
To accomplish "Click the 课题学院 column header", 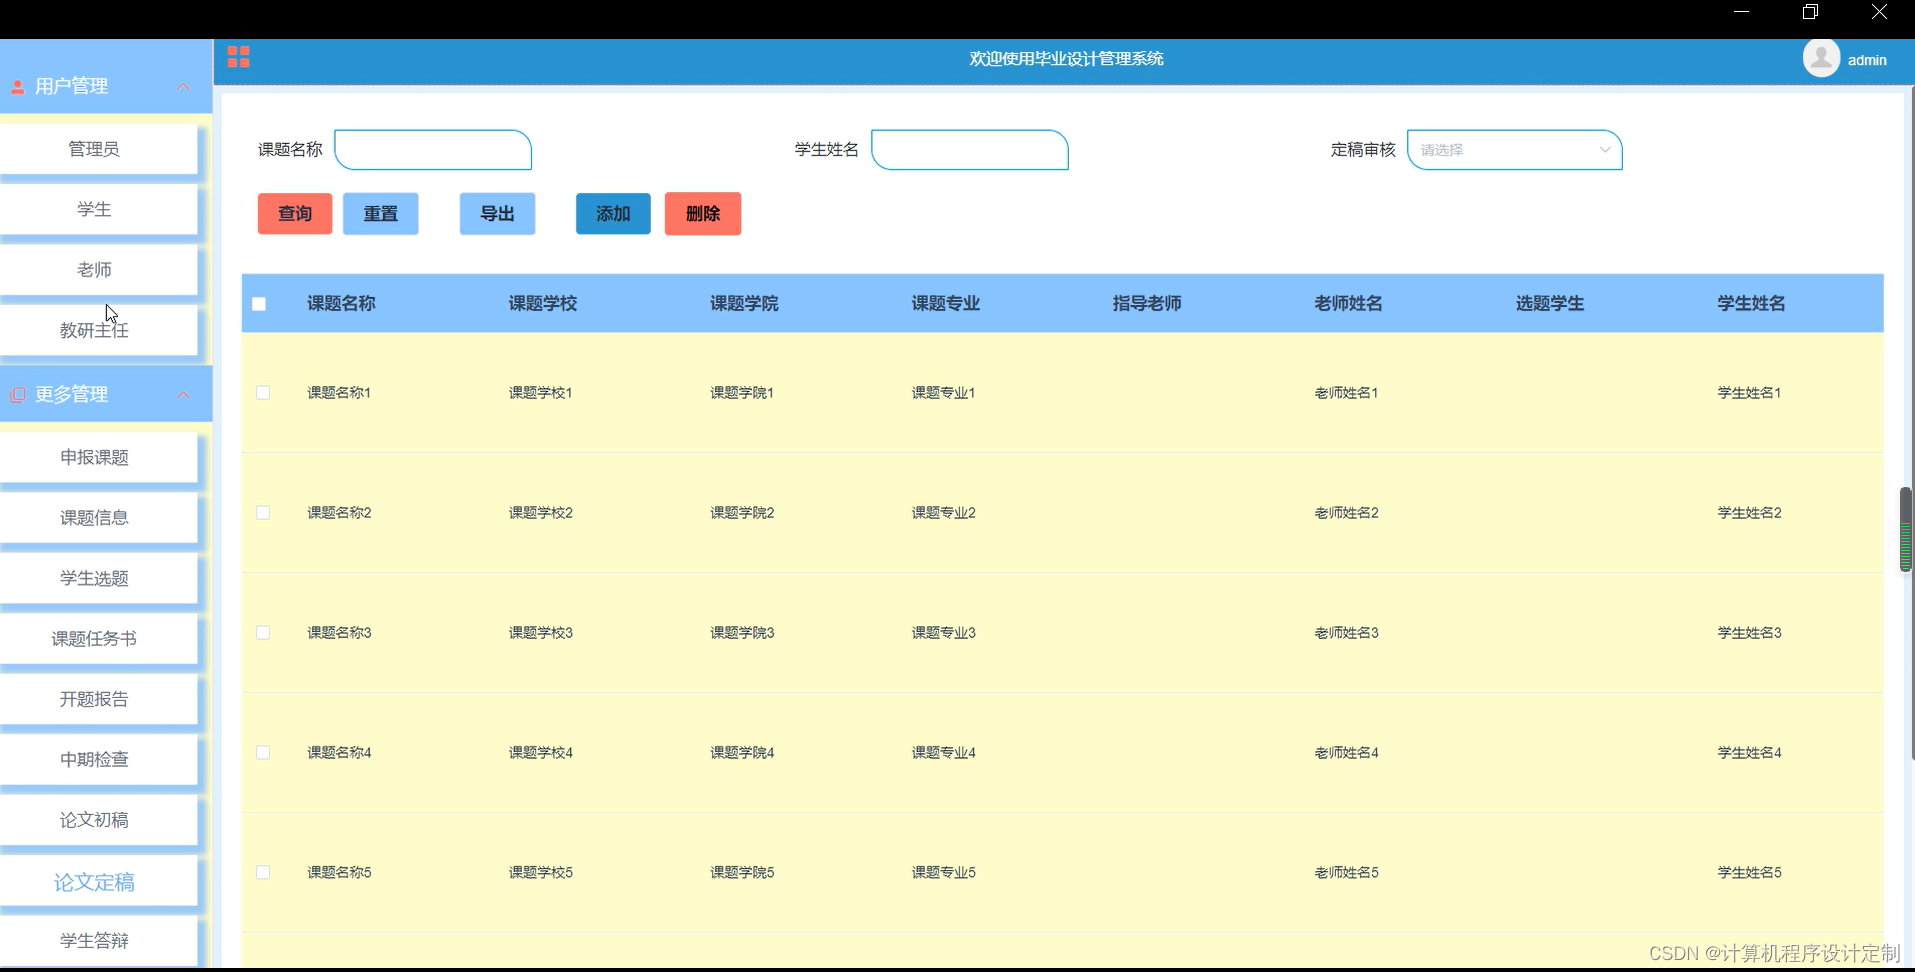I will click(x=744, y=304).
